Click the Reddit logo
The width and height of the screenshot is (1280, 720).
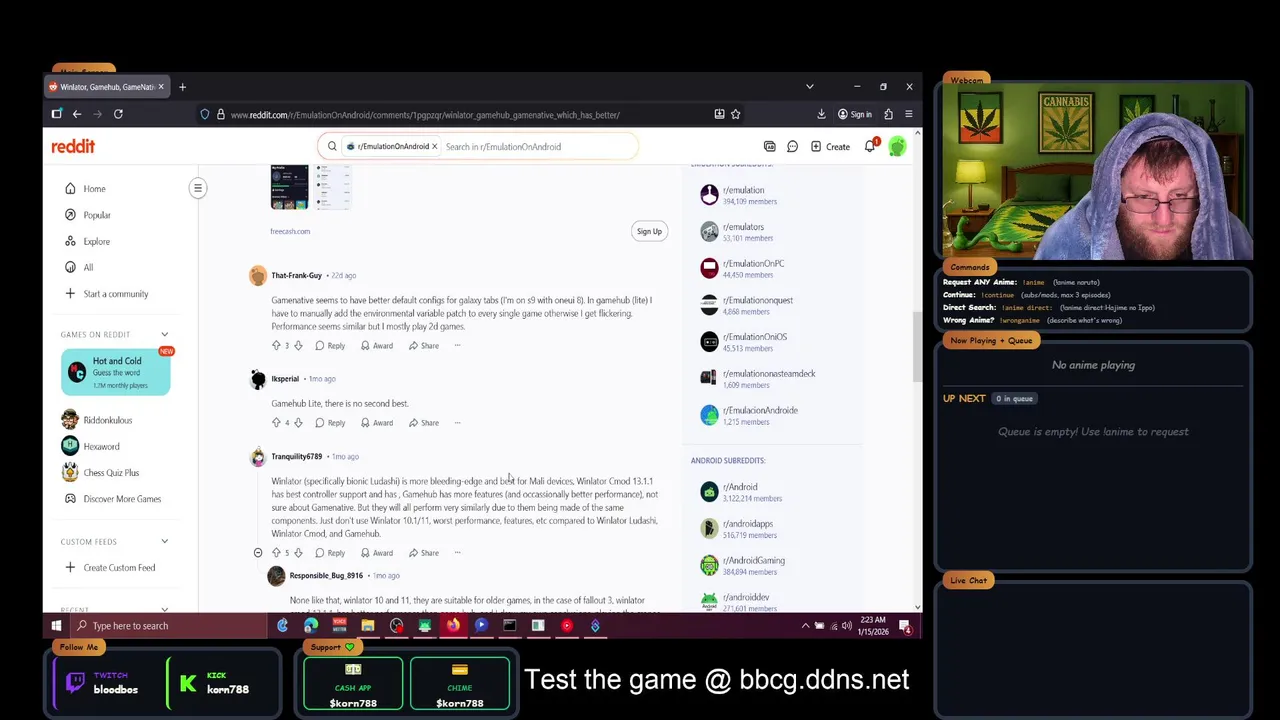click(x=73, y=147)
